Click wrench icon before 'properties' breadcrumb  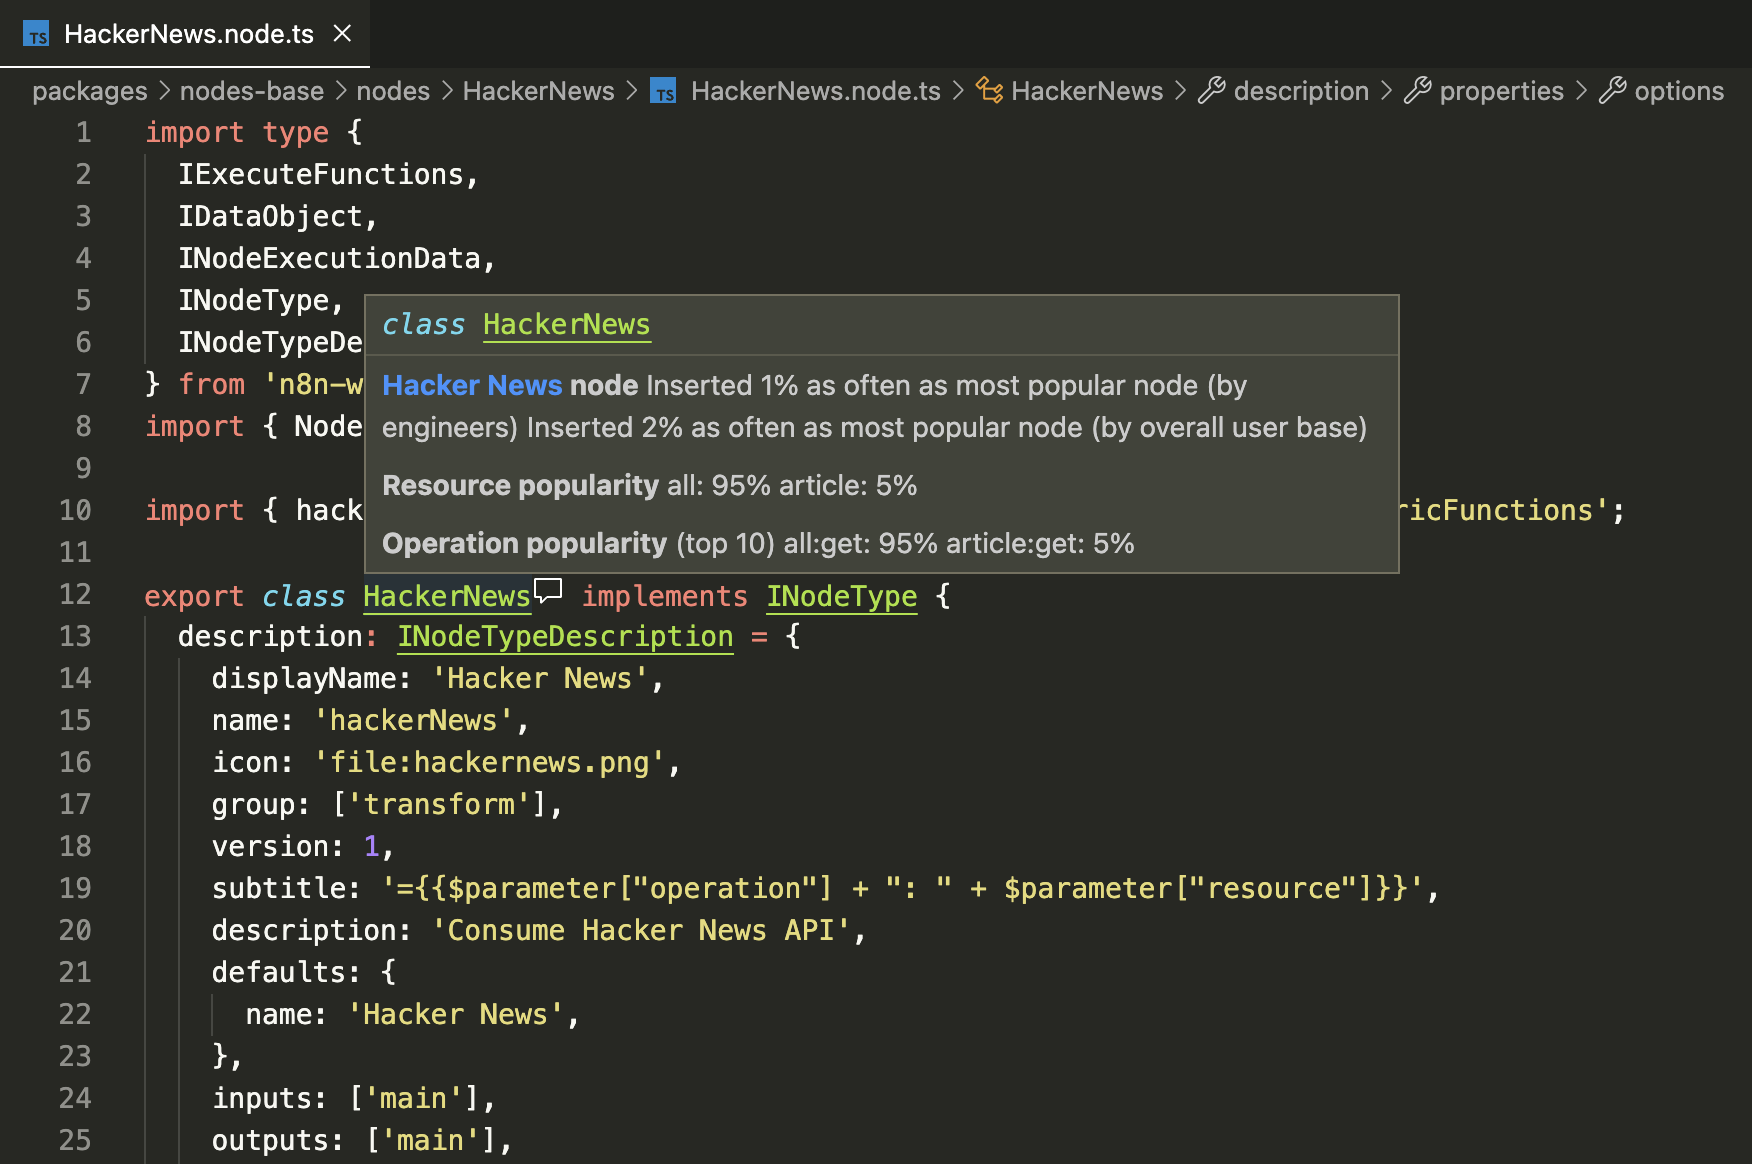coord(1417,91)
